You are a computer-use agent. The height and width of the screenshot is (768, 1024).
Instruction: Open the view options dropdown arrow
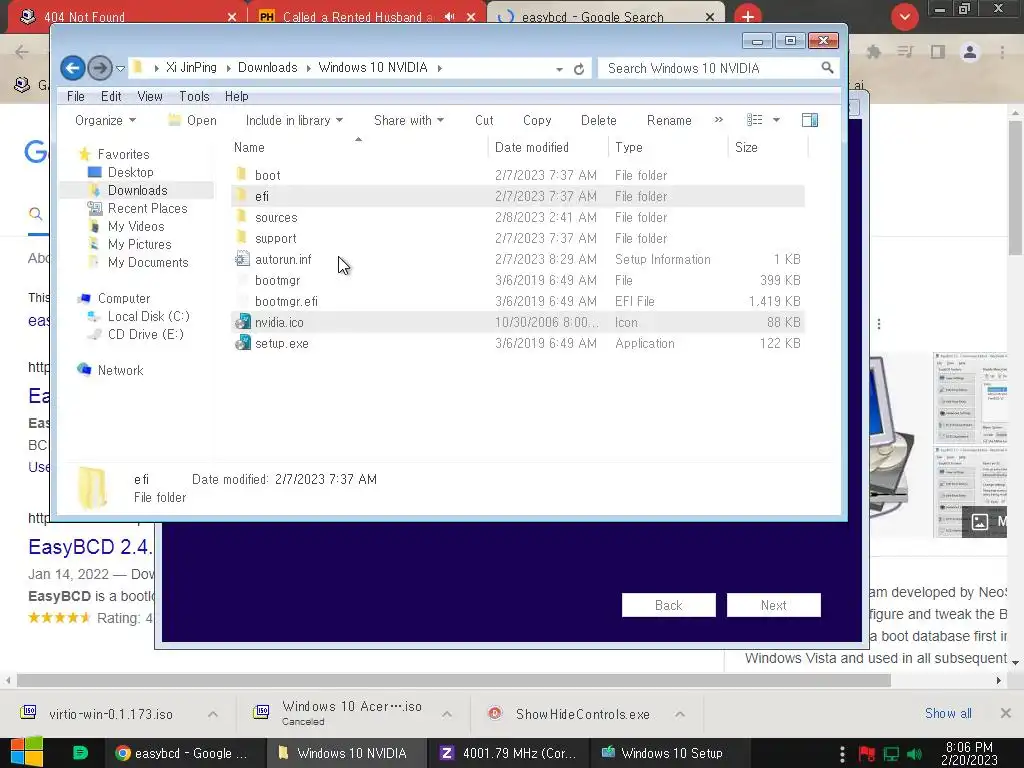[776, 120]
